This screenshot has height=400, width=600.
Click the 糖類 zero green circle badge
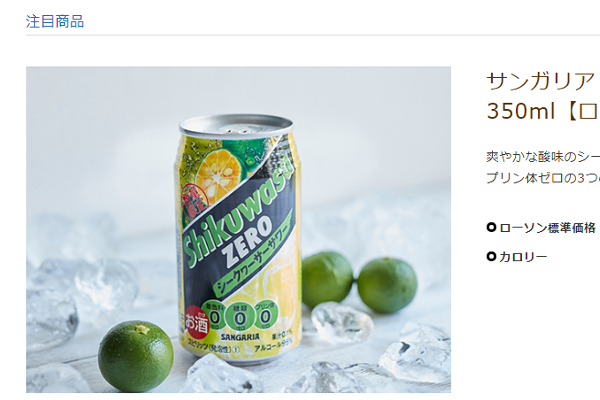tap(240, 317)
